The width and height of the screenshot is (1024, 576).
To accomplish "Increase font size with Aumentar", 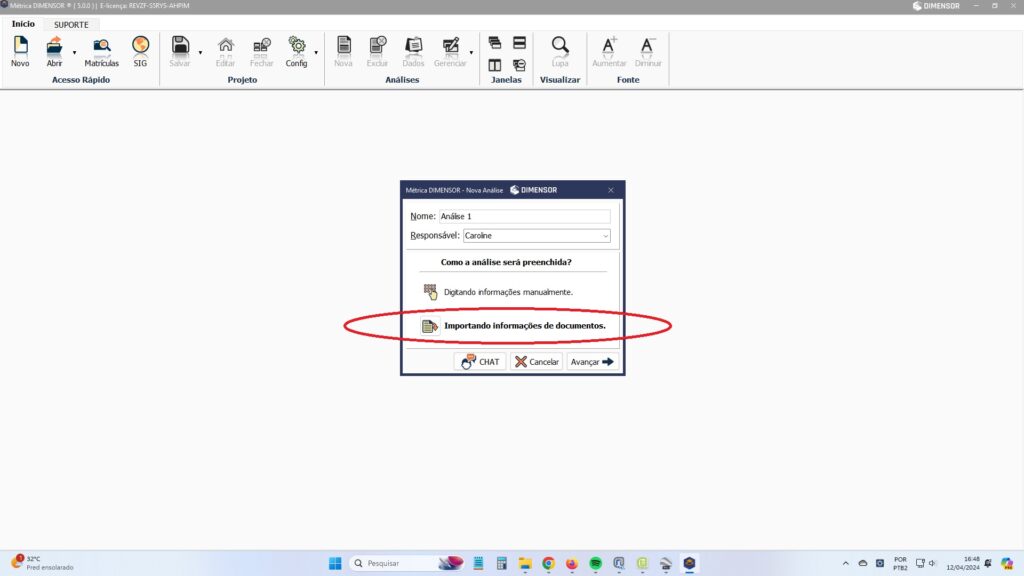I will (609, 52).
